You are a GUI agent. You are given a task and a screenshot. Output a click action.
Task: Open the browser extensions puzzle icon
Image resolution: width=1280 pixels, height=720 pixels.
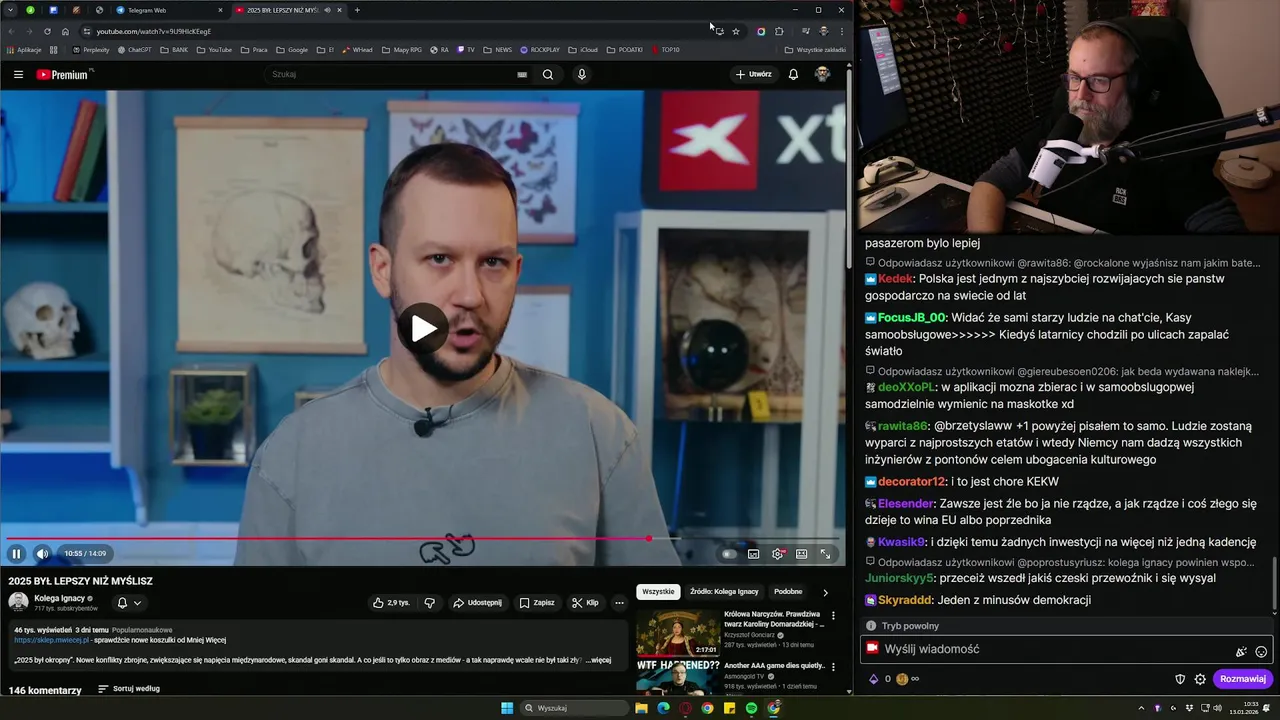pyautogui.click(x=779, y=31)
